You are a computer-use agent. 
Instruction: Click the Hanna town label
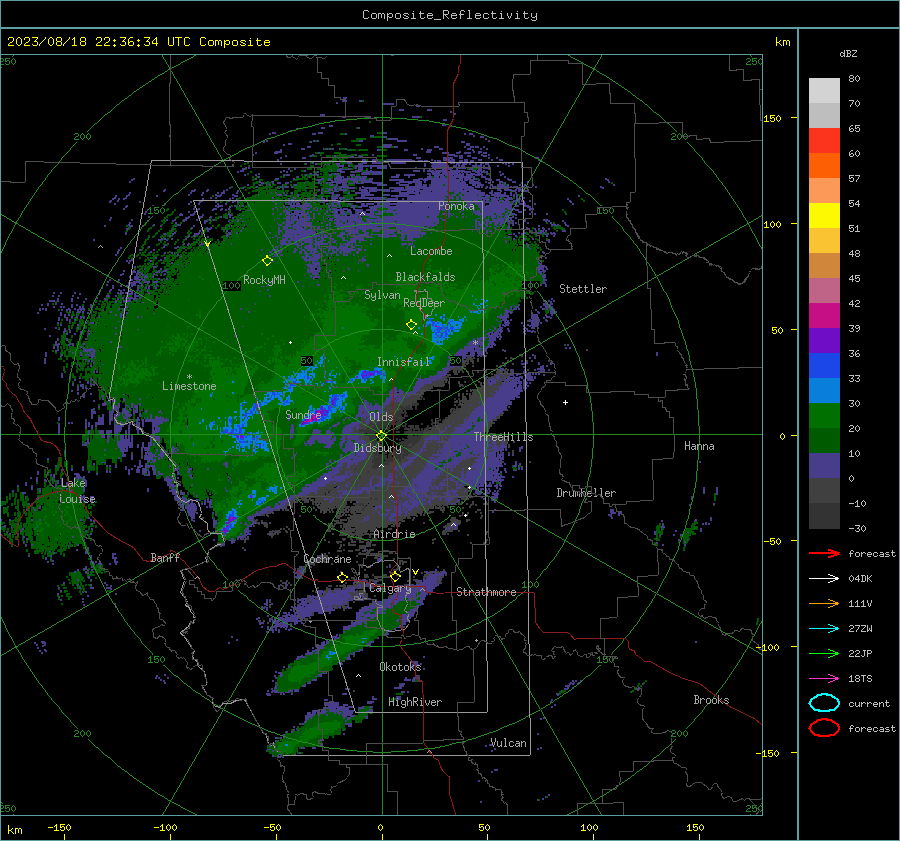[x=699, y=446]
